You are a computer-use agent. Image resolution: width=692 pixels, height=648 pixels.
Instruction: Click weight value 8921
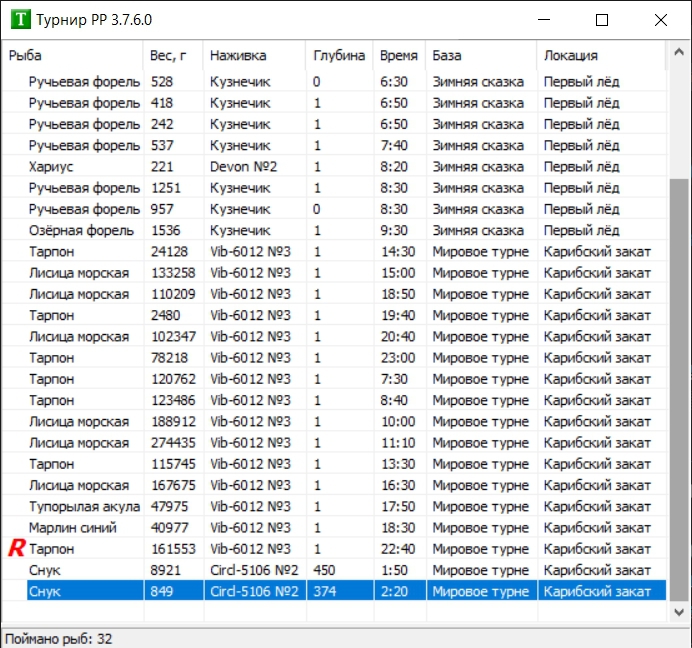tap(165, 570)
